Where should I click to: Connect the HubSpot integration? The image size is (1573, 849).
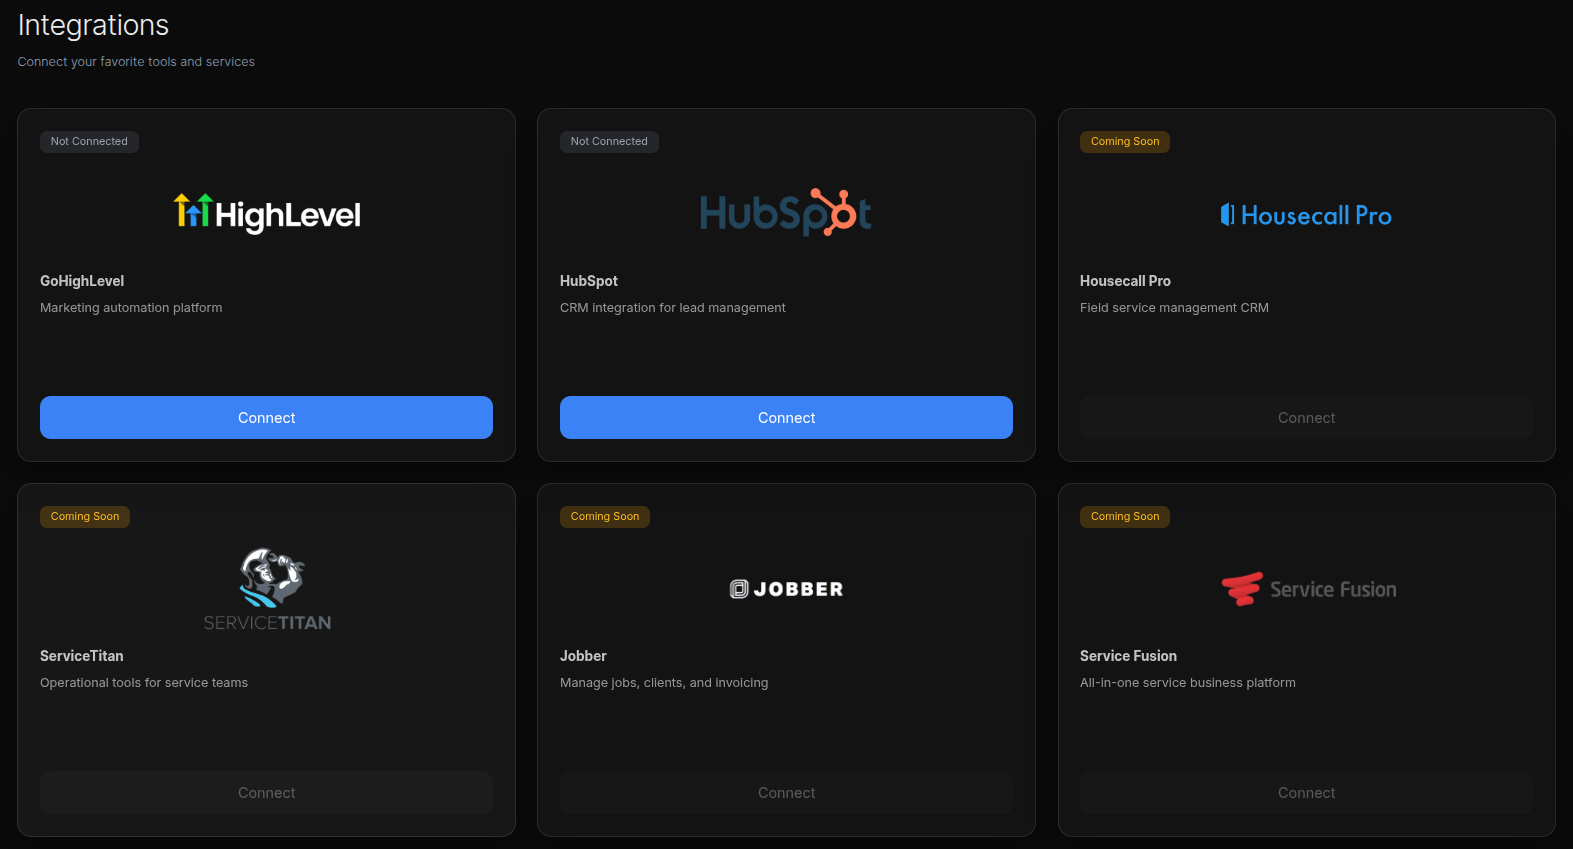click(x=786, y=417)
